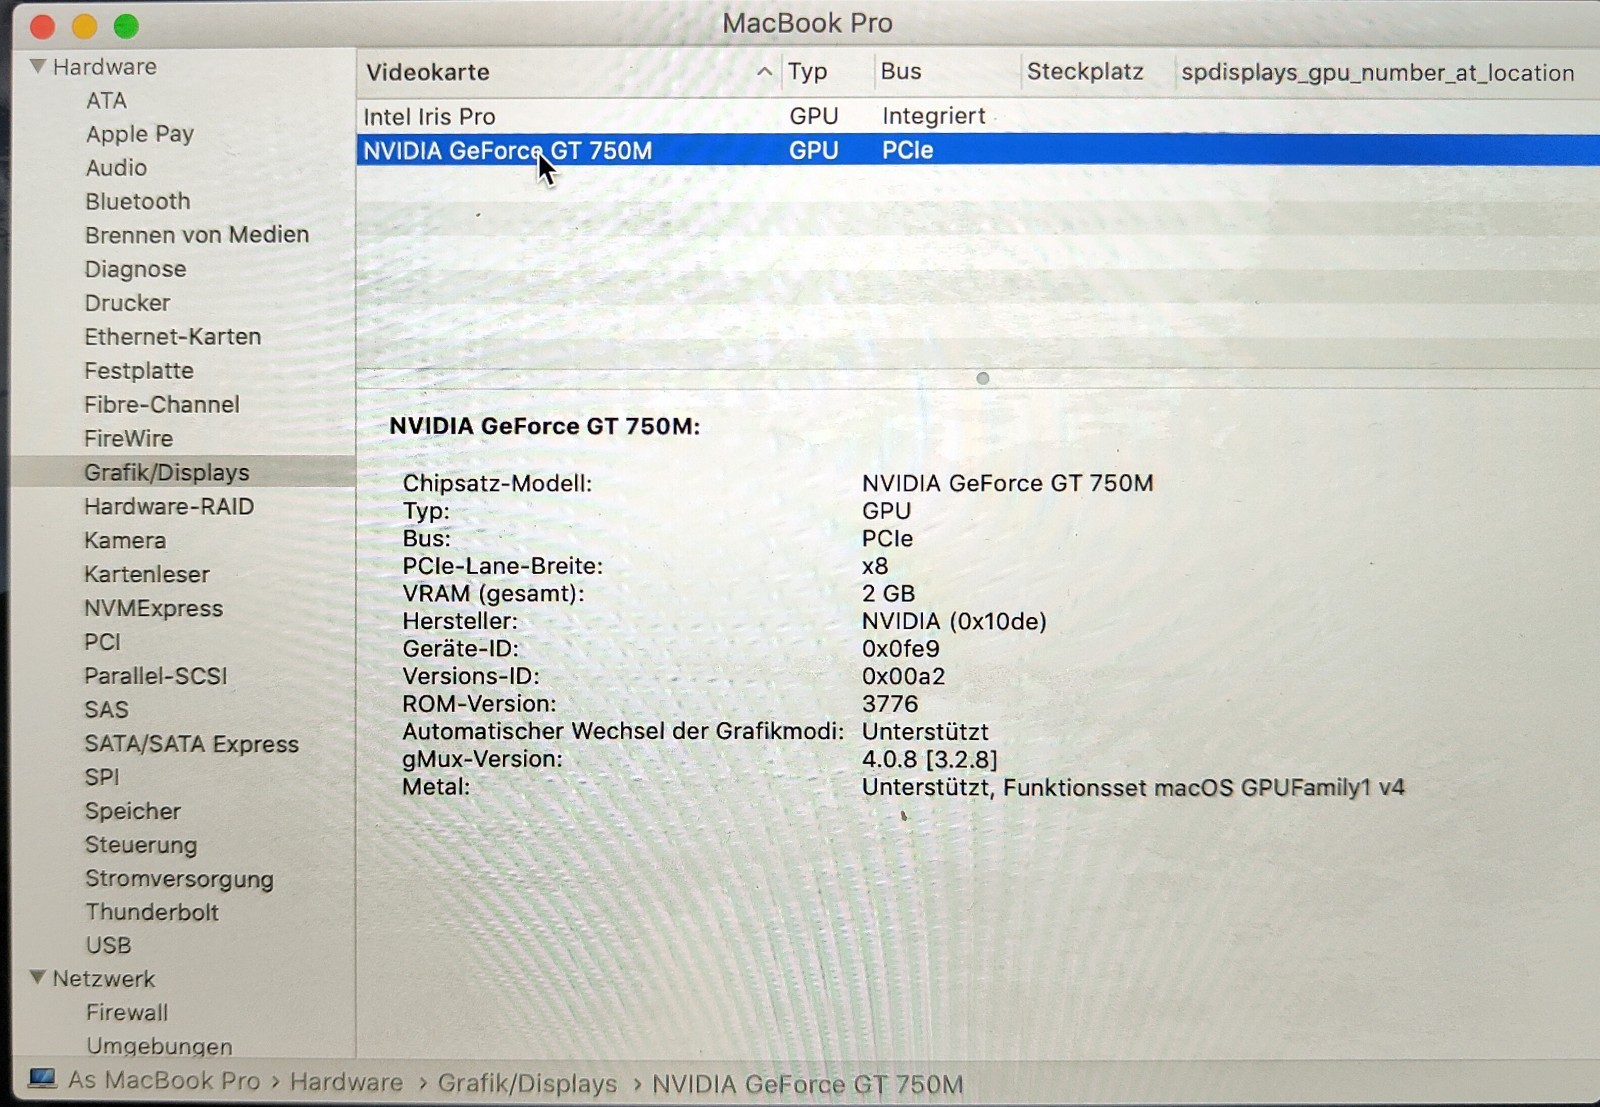The height and width of the screenshot is (1107, 1600).
Task: Click the MacBook icon in the path bar
Action: coord(42,1079)
